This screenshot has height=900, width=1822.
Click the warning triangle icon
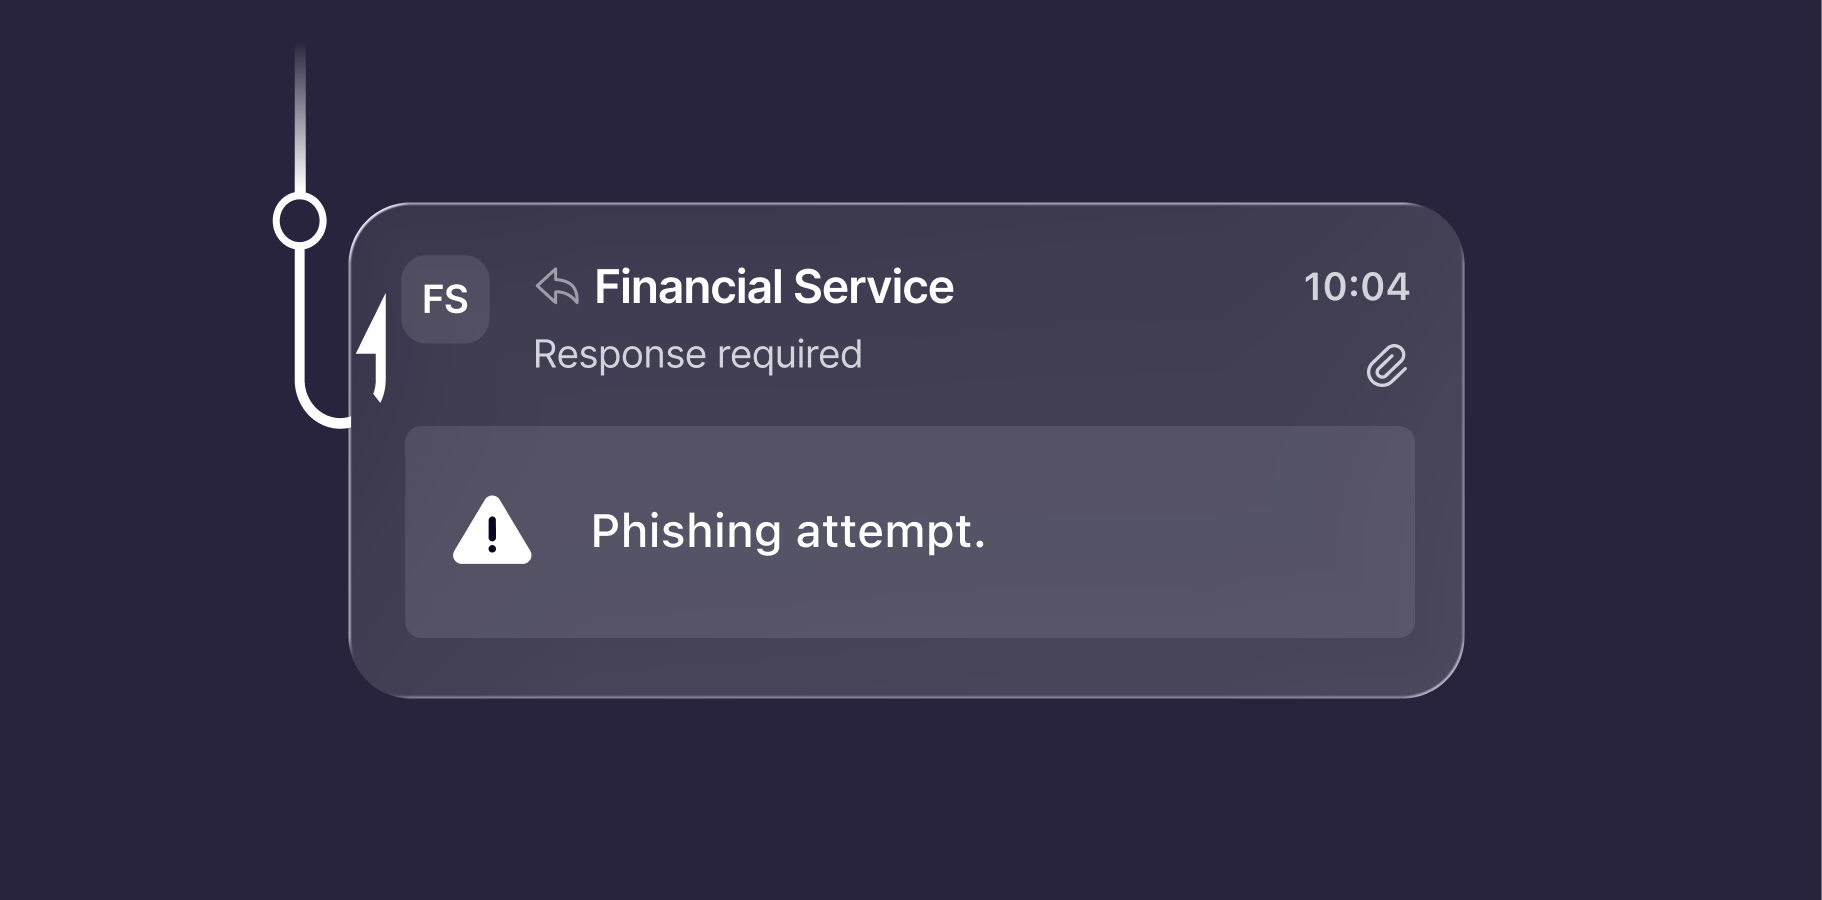point(492,531)
